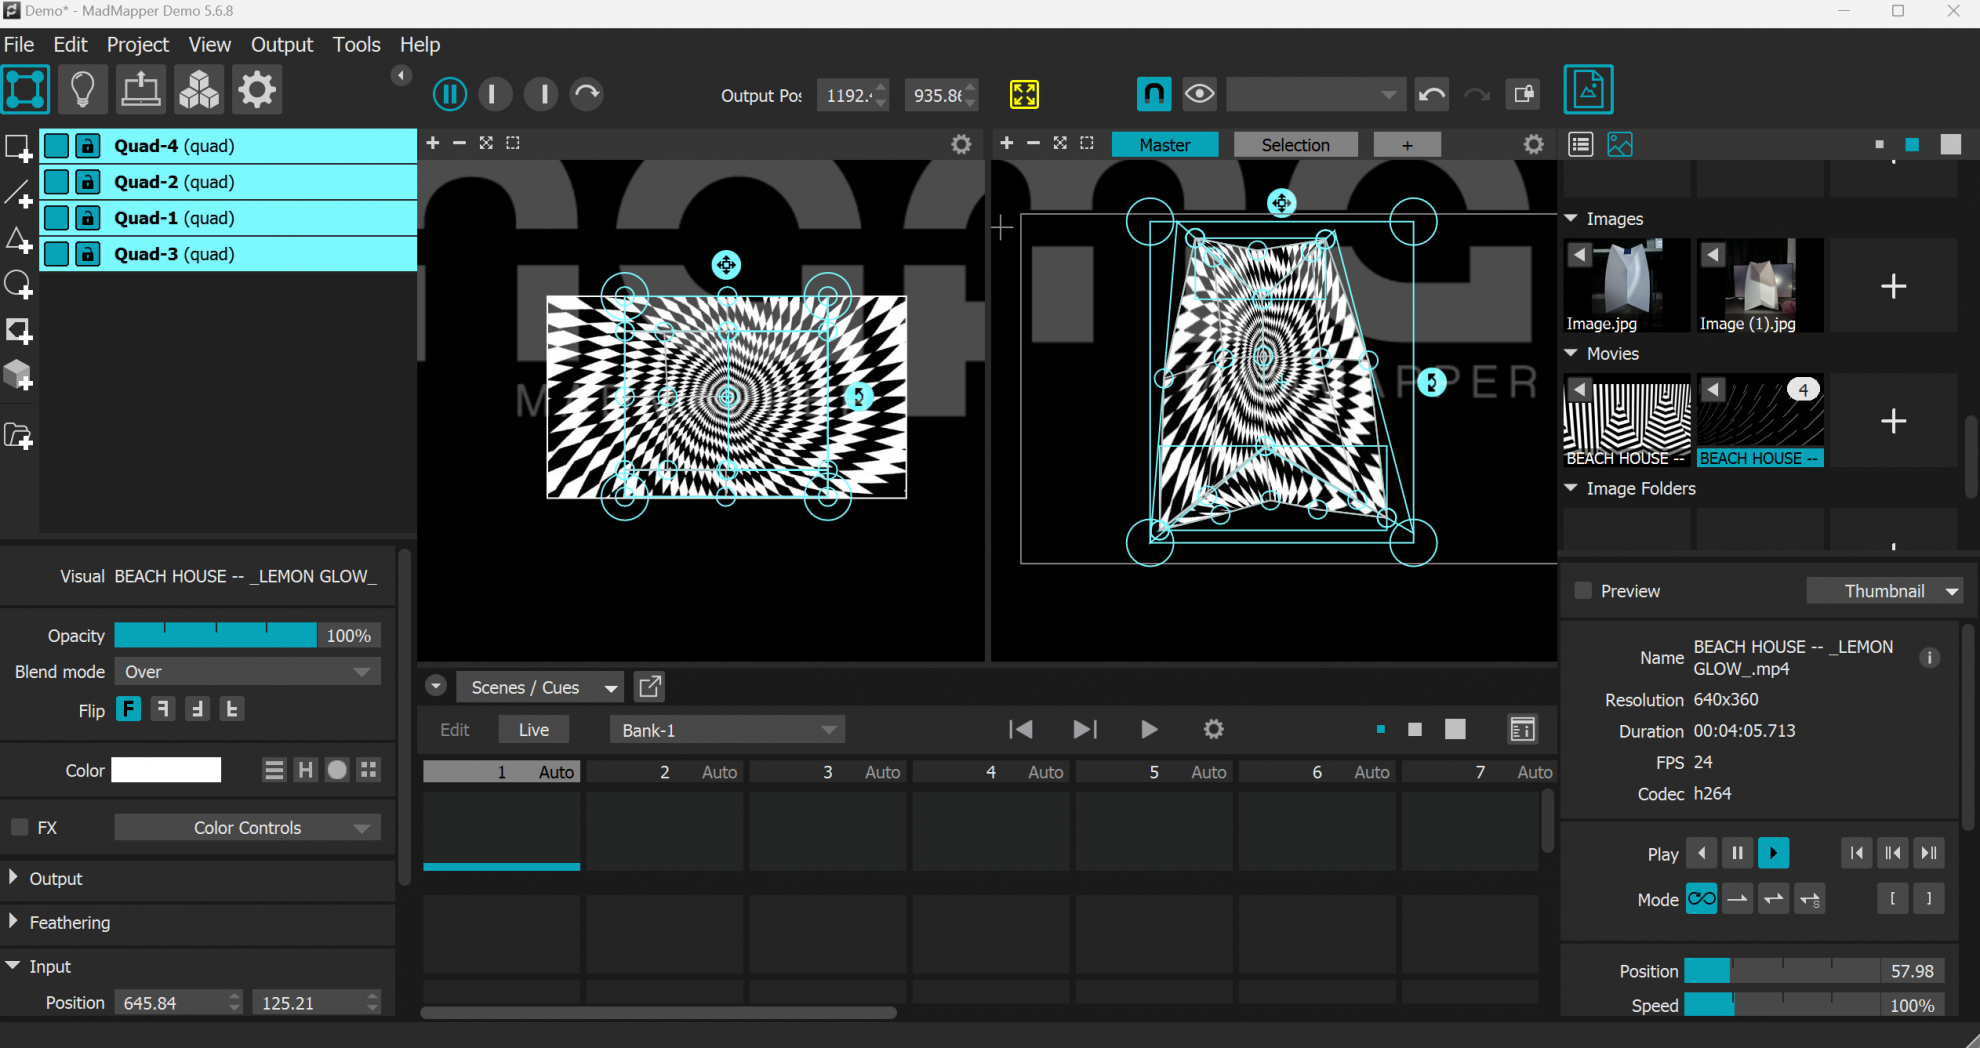Select the light fixtures mode icon
The image size is (1980, 1048).
(x=84, y=89)
